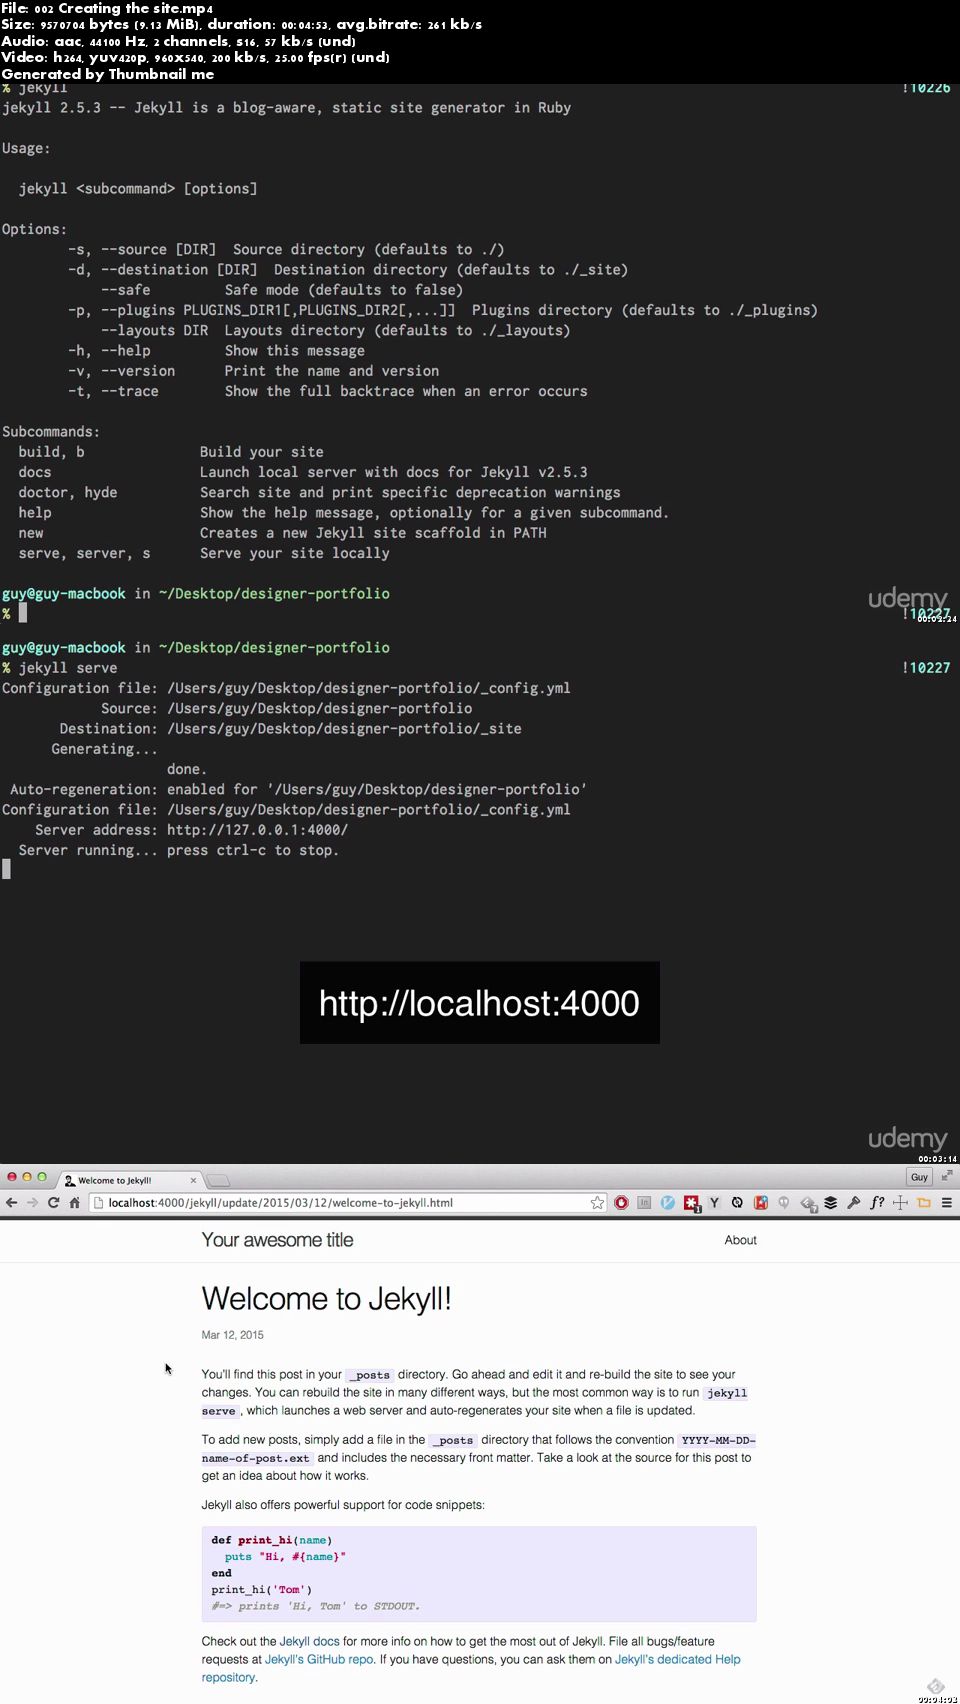Click the 'Source:' designer-portfolio path line
This screenshot has height=1704, width=960.
(286, 708)
